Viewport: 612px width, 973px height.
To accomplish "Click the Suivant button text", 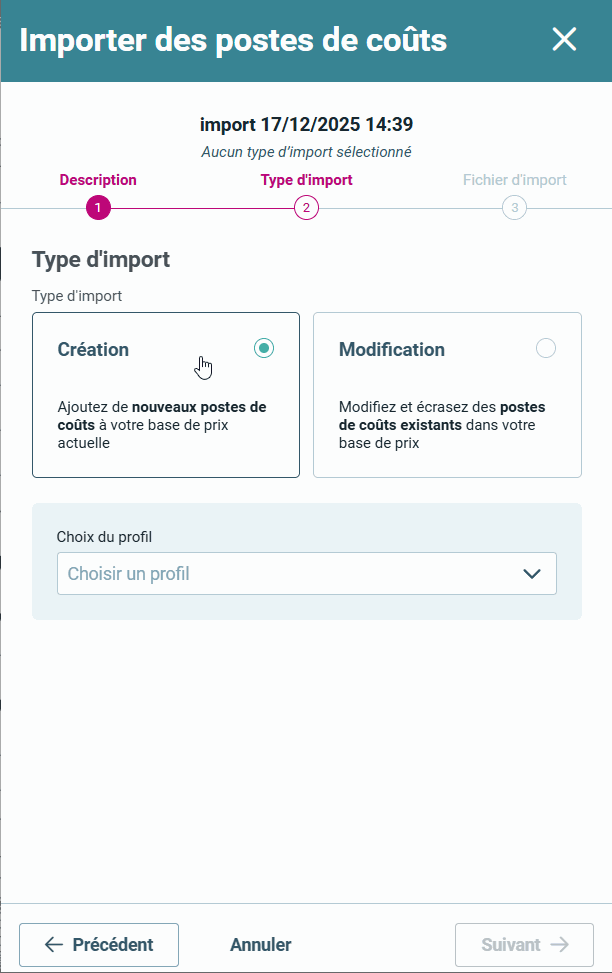I will click(x=511, y=945).
